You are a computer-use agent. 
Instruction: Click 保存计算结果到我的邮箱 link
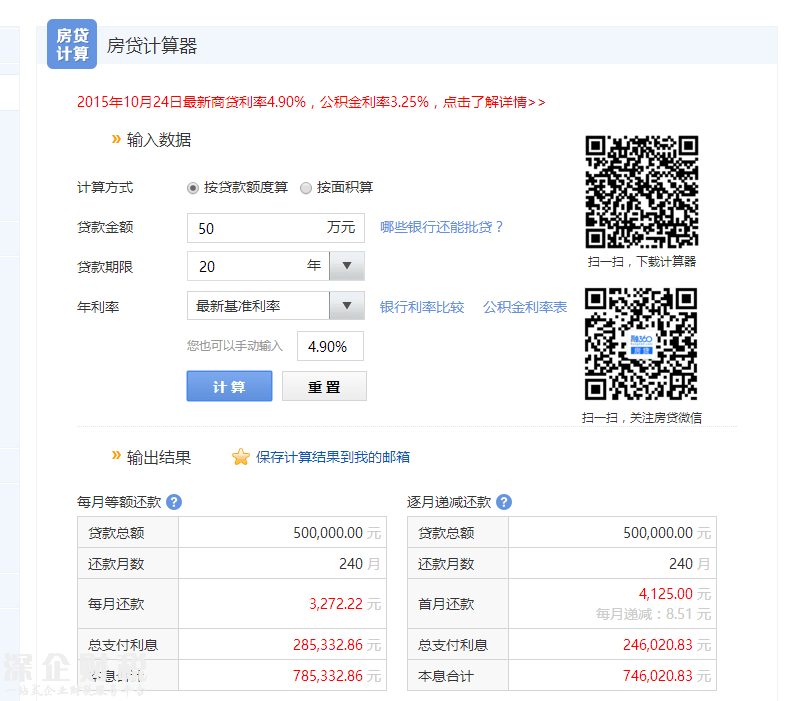[x=333, y=457]
